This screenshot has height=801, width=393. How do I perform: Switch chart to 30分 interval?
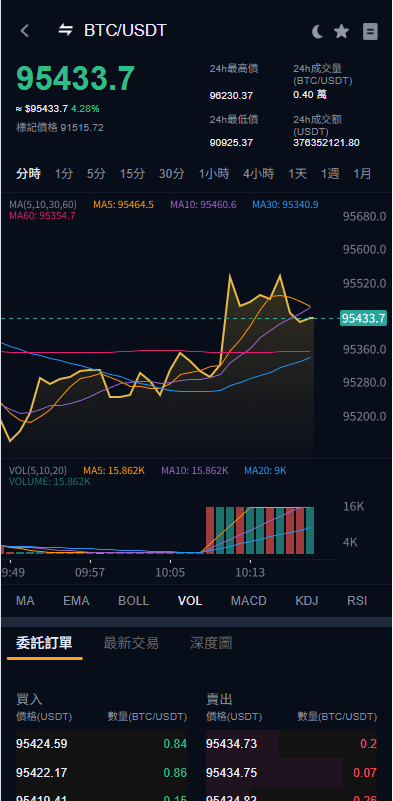coord(171,174)
